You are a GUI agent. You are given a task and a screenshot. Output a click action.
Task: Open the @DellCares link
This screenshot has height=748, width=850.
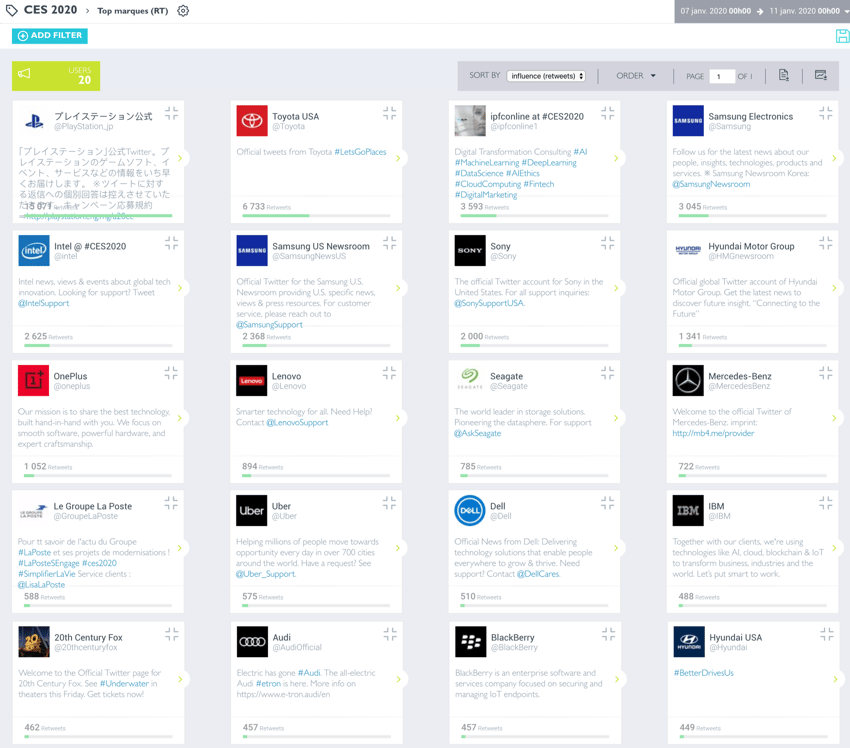[x=538, y=574]
